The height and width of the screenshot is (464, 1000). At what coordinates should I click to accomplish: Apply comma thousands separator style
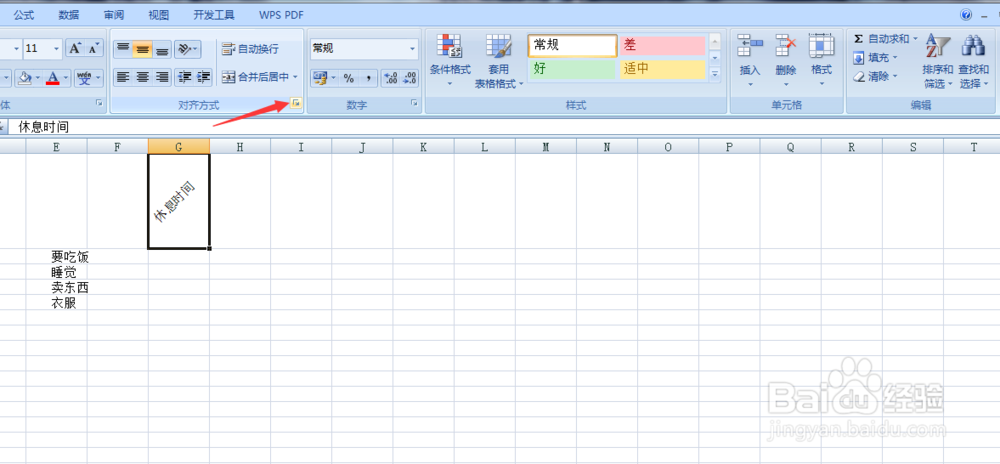pyautogui.click(x=368, y=78)
